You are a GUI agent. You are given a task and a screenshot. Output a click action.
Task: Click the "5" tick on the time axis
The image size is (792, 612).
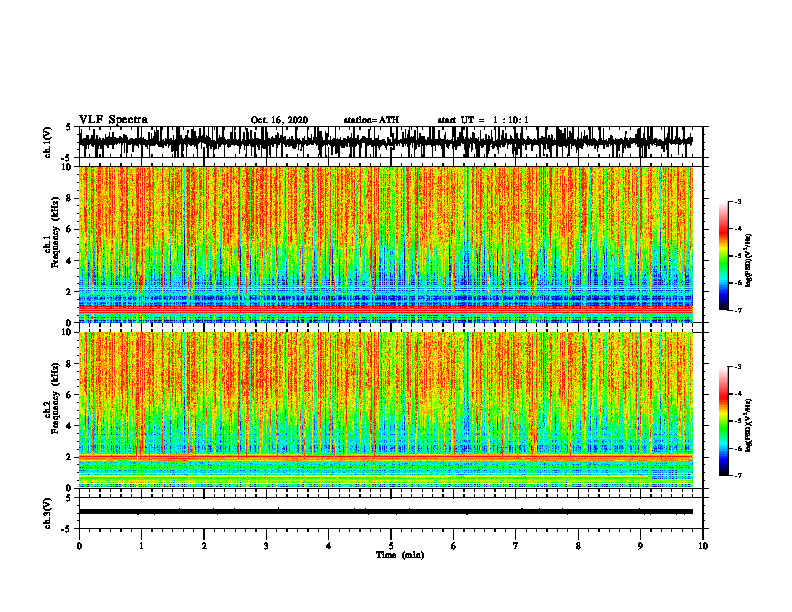point(391,546)
